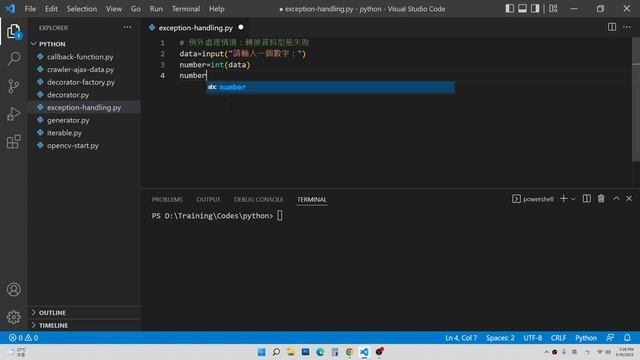Select the exception-handling.py editor tab
This screenshot has height=360, width=640.
pyautogui.click(x=196, y=28)
